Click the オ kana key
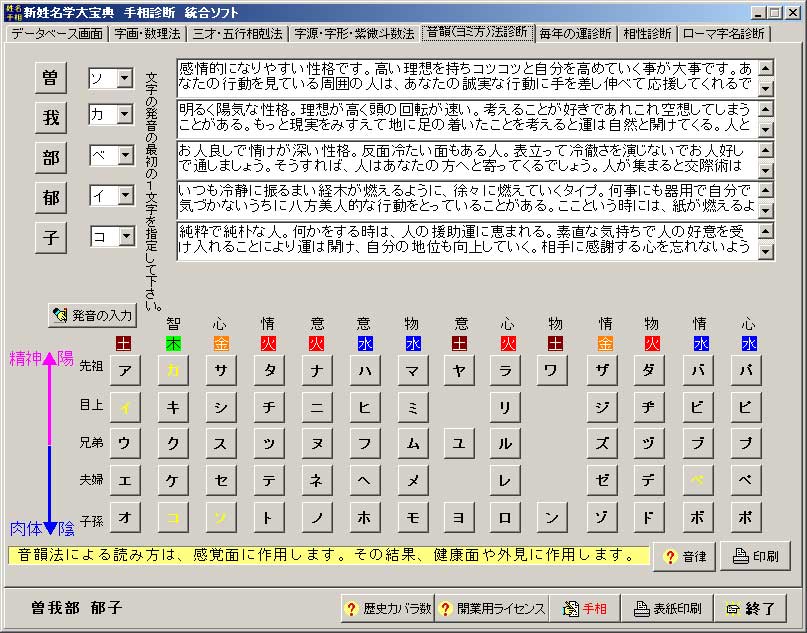 (125, 517)
